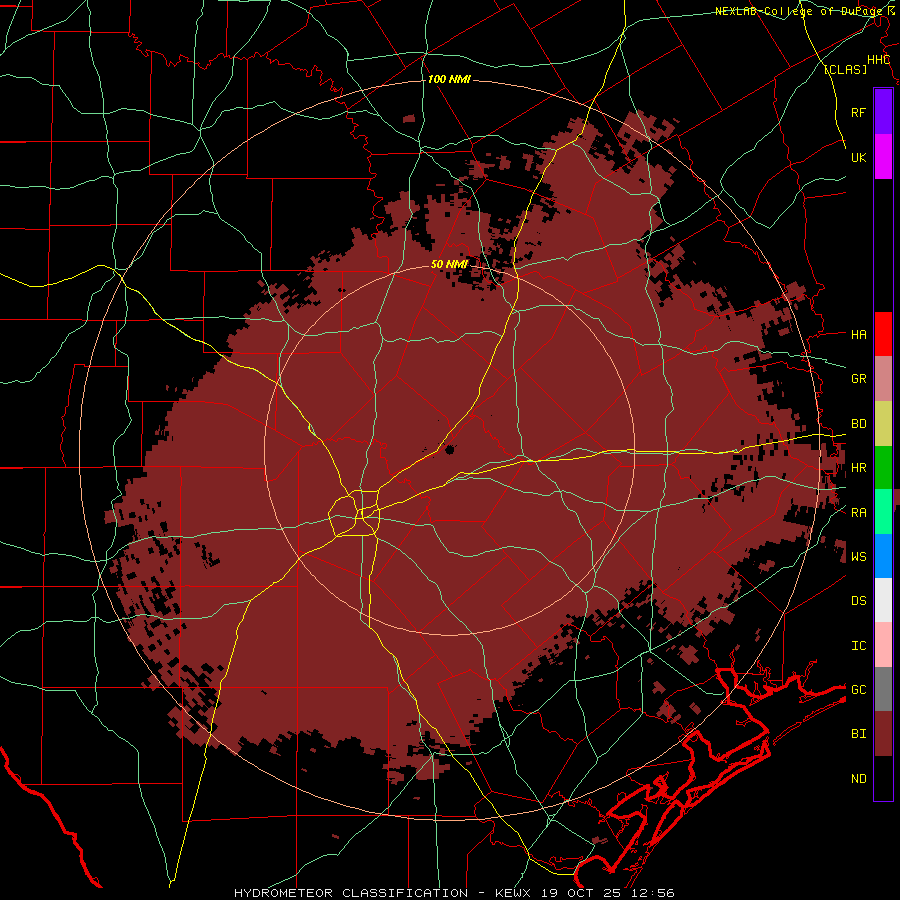Click the DS white legend swatch
Screen dimensions: 900x900
click(x=883, y=600)
